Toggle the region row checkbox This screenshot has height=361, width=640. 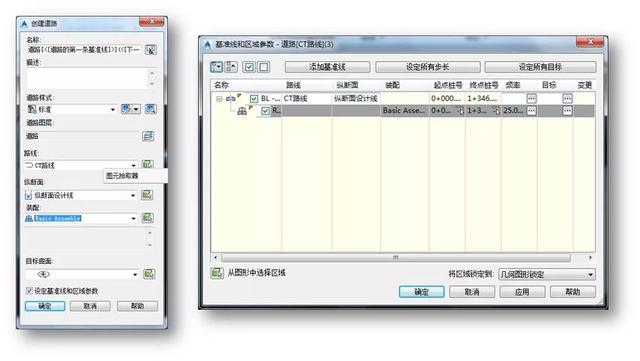coord(265,111)
